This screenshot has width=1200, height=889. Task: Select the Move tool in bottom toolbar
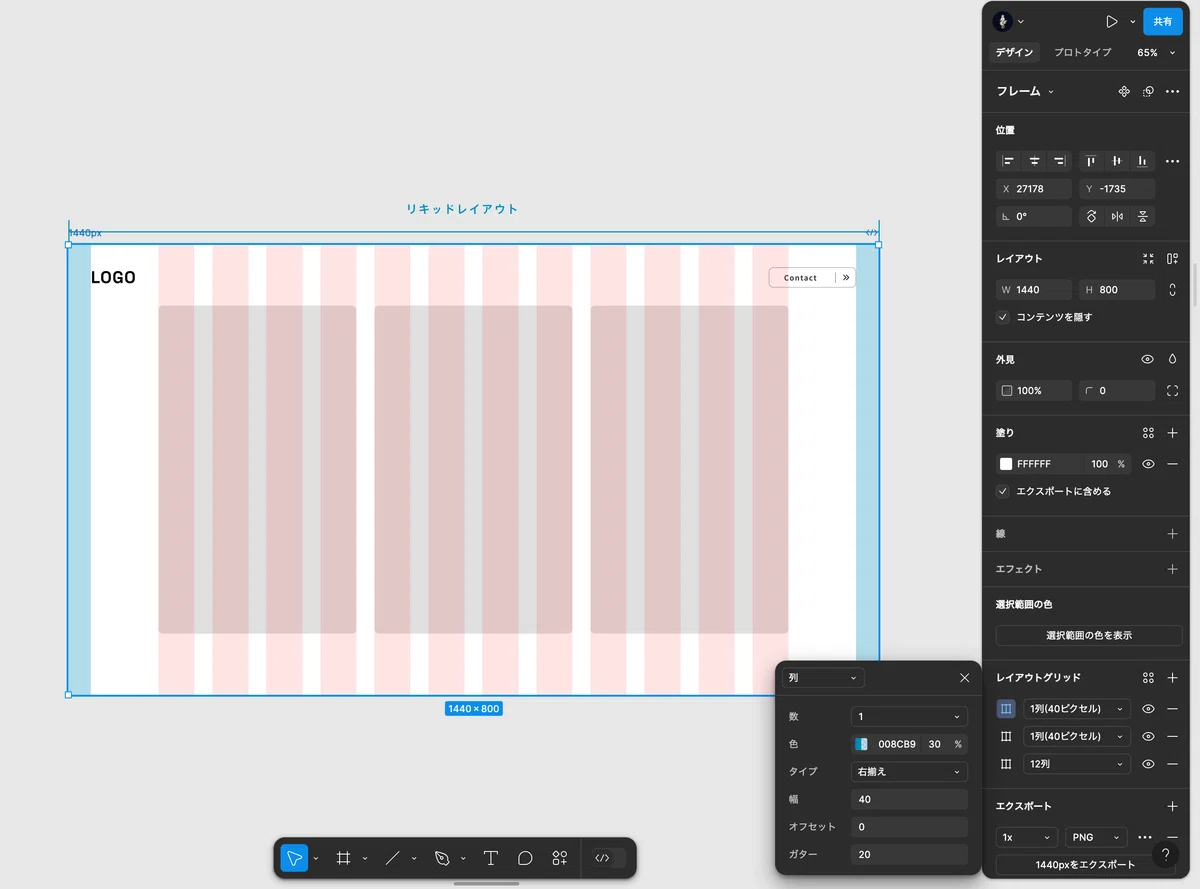point(294,858)
